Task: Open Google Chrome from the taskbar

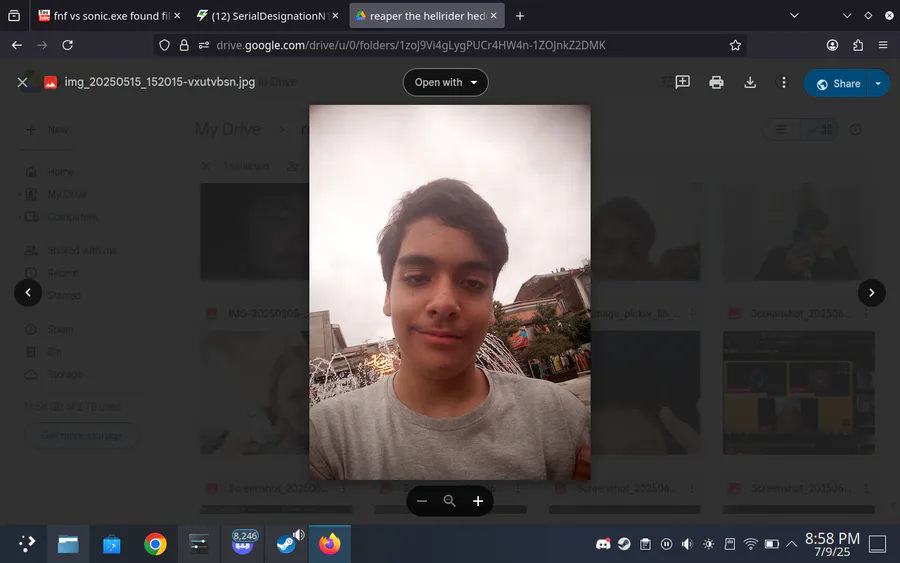Action: (155, 543)
